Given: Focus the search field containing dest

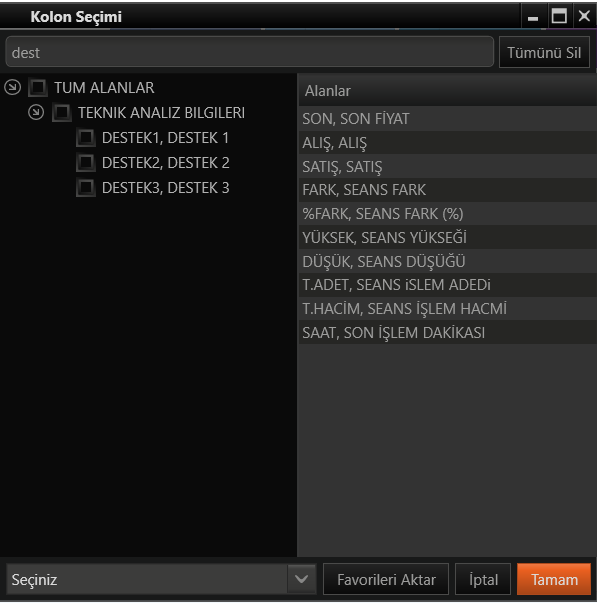Looking at the screenshot, I should (249, 52).
